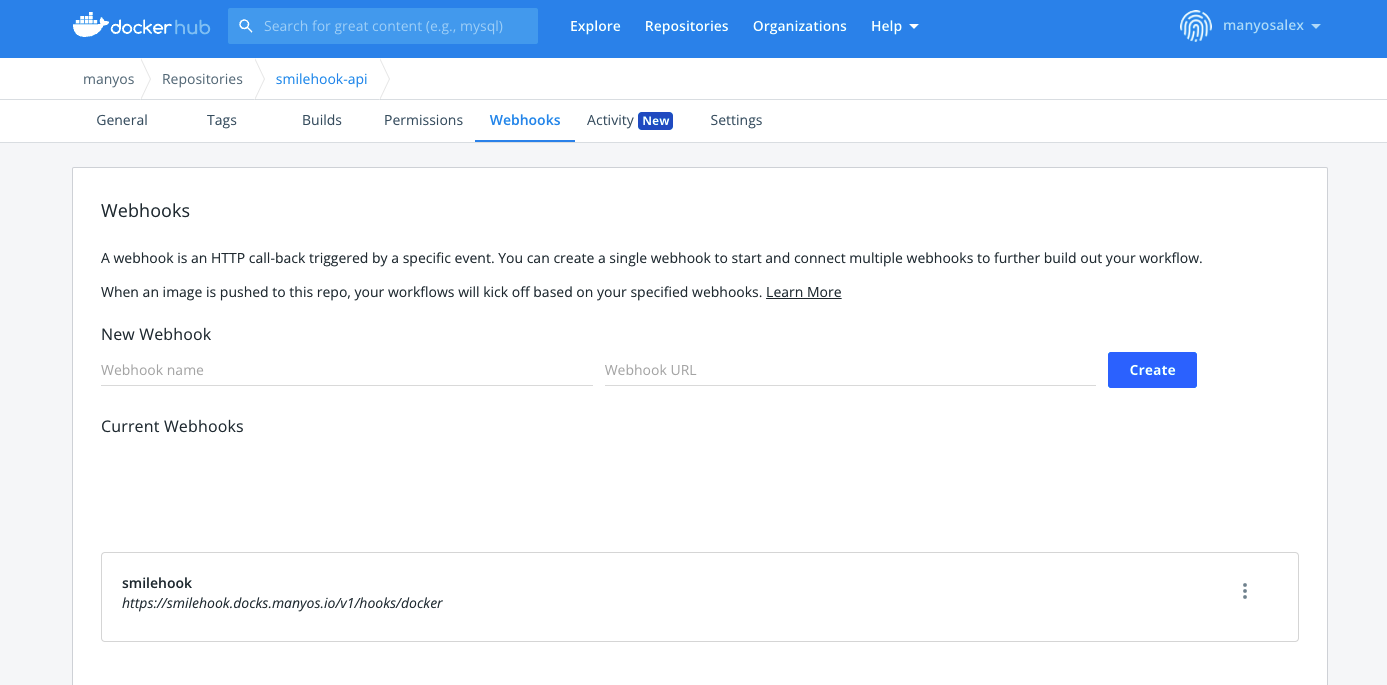Click the fingerprint avatar icon
Image resolution: width=1387 pixels, height=685 pixels.
coord(1194,25)
